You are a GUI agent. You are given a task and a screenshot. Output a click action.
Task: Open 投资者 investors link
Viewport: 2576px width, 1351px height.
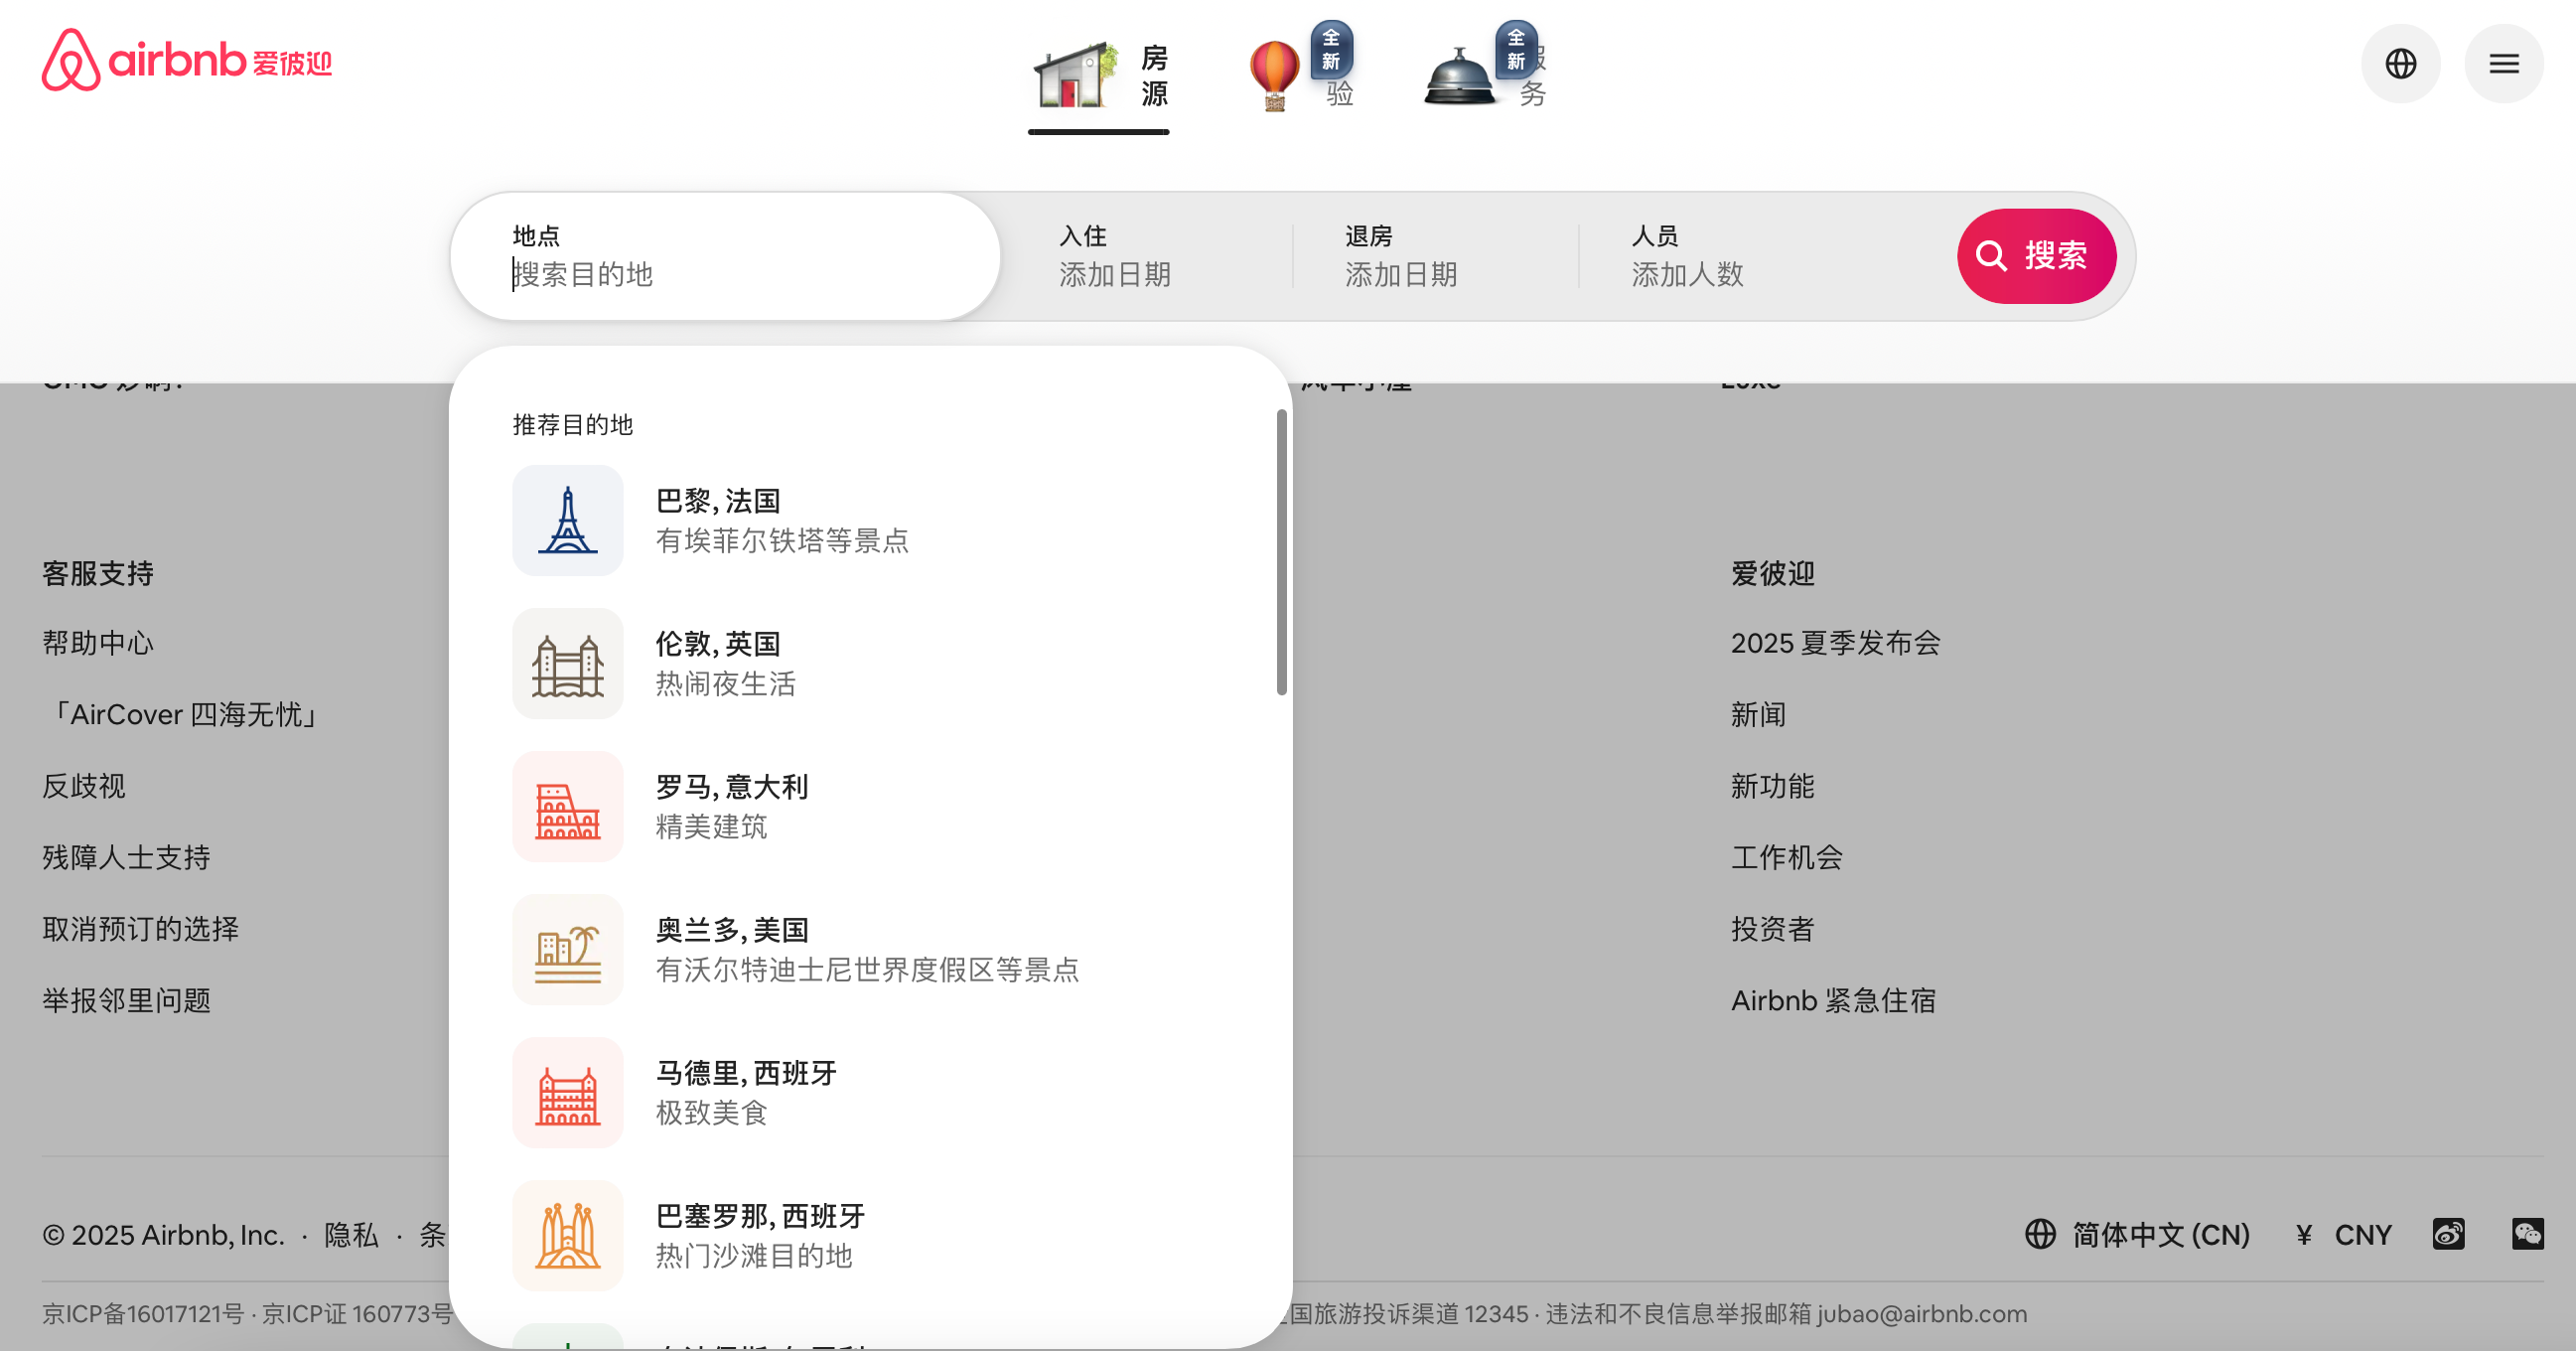(x=1773, y=929)
